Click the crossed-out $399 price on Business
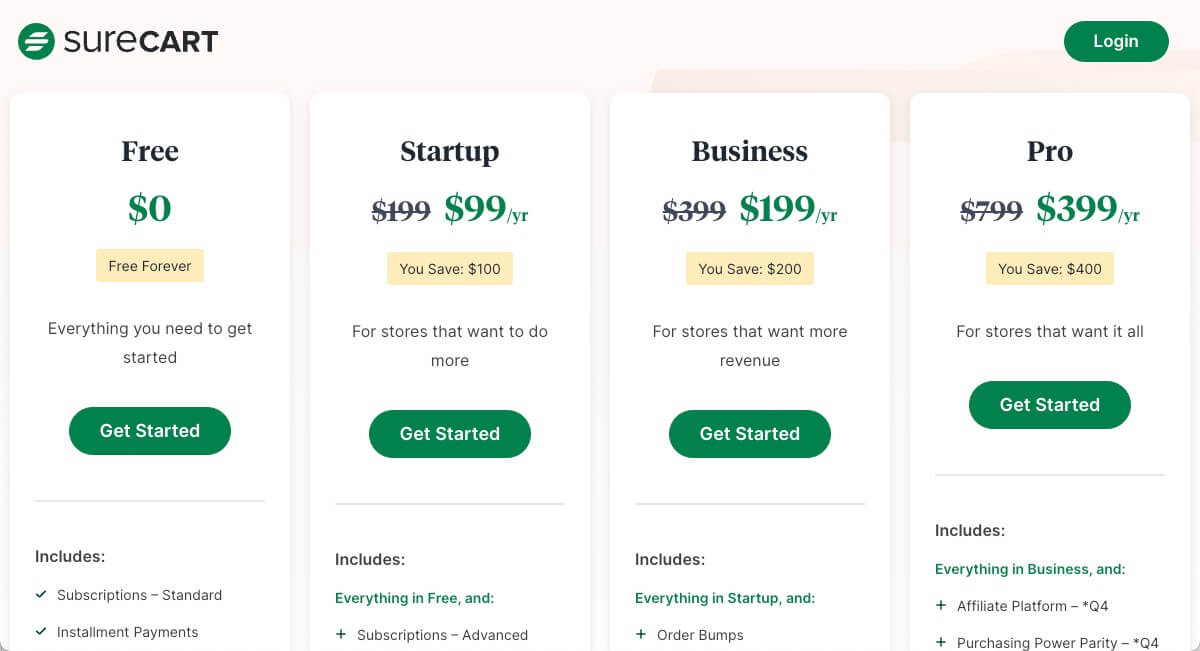Viewport: 1200px width, 651px height. coord(693,210)
